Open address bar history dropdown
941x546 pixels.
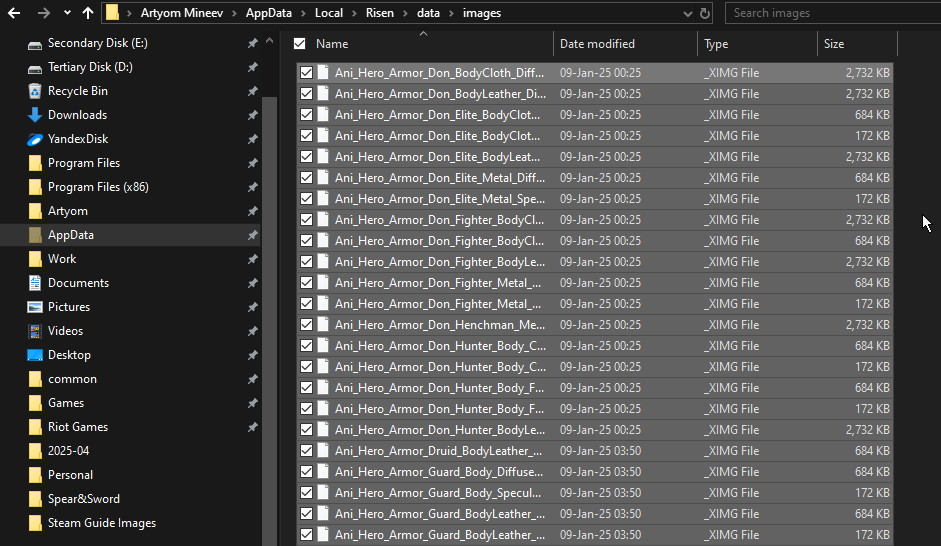pyautogui.click(x=688, y=13)
